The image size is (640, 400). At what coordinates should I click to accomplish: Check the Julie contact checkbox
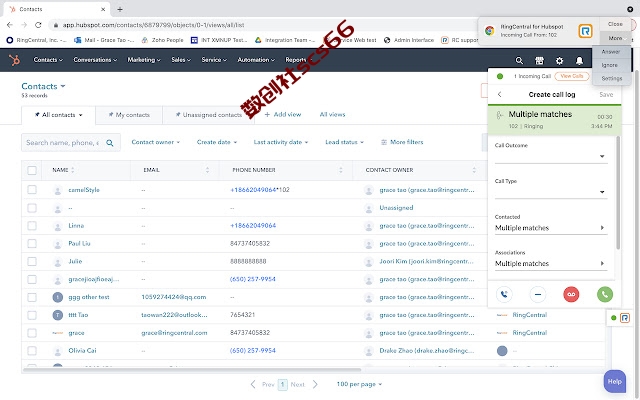point(32,262)
